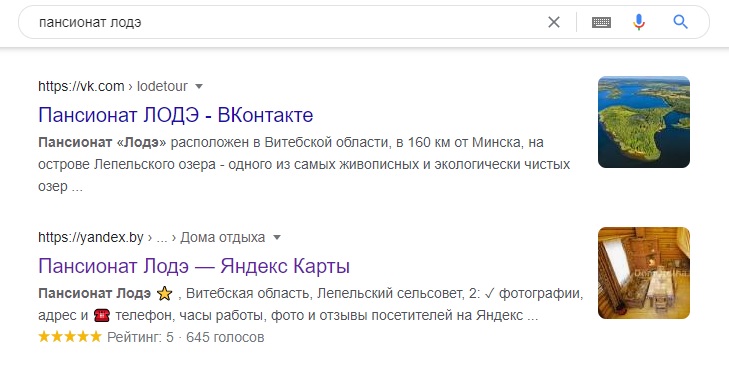The width and height of the screenshot is (729, 370).
Task: Click the VK snippet about Витебской области
Action: 304,164
